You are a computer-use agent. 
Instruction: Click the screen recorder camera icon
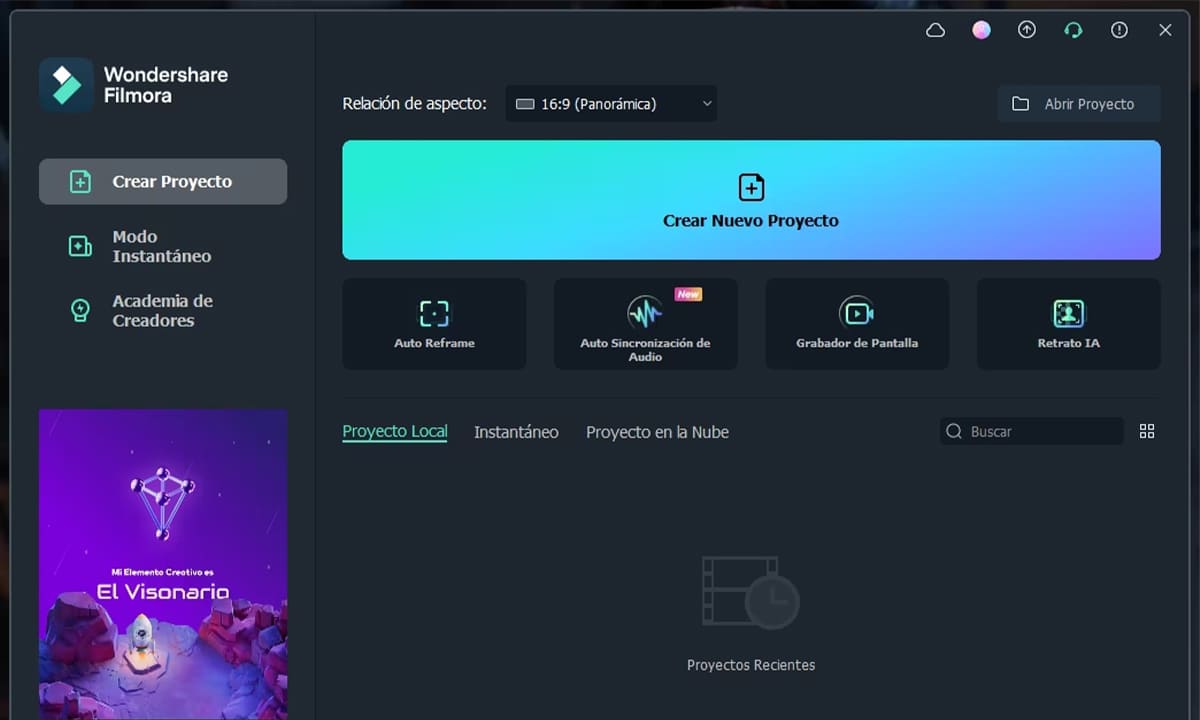[857, 313]
